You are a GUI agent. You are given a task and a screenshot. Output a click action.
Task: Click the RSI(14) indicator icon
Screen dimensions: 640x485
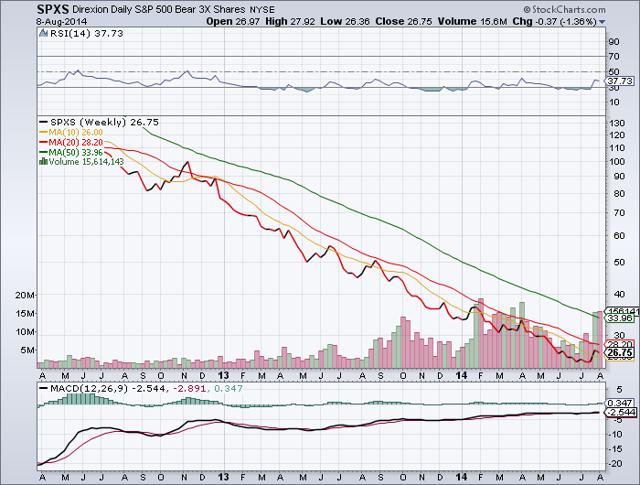click(x=43, y=33)
